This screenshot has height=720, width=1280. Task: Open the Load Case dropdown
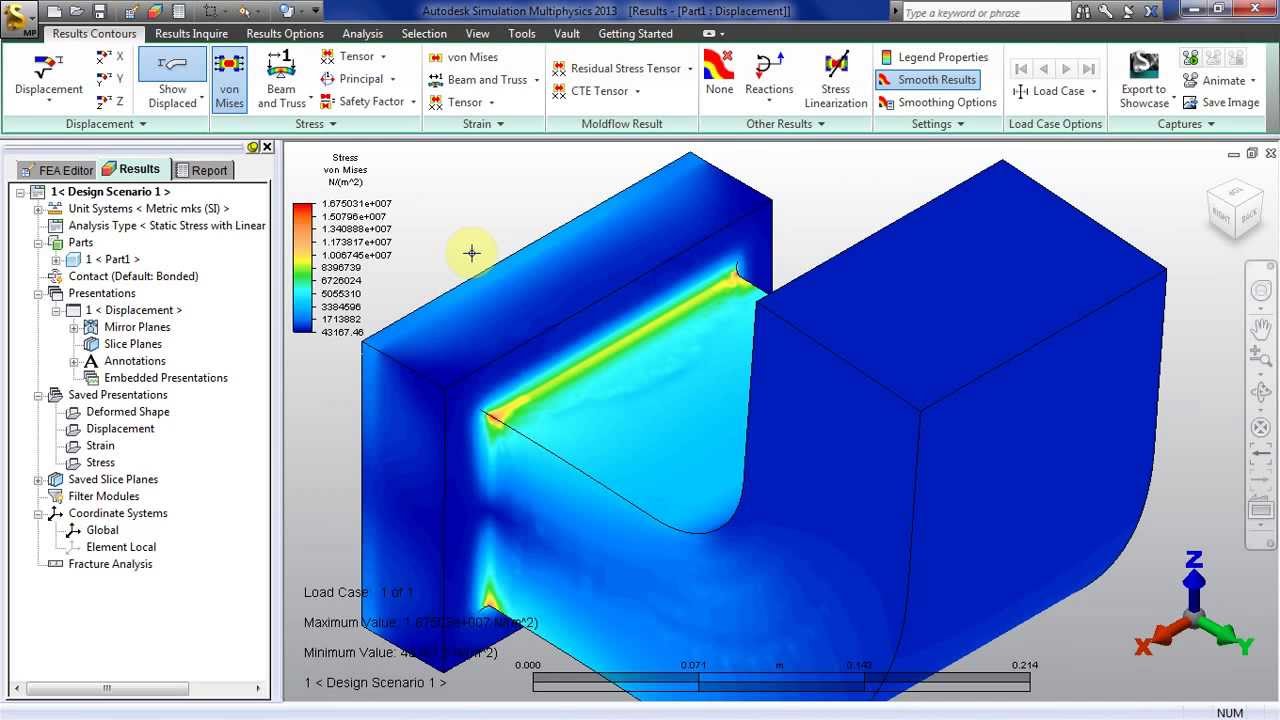1055,91
